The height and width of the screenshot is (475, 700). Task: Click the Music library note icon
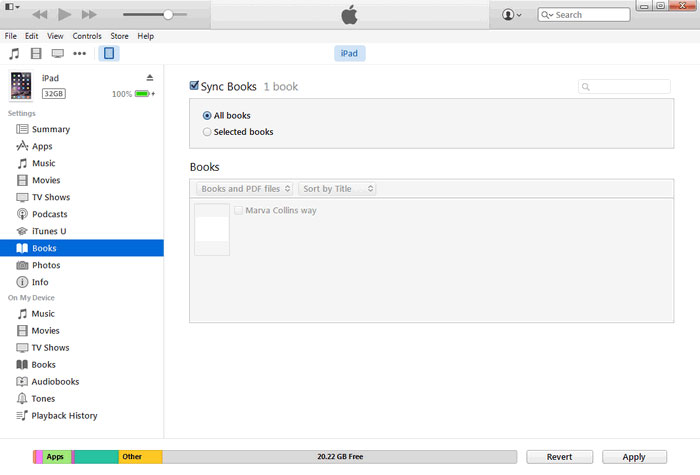(x=14, y=53)
